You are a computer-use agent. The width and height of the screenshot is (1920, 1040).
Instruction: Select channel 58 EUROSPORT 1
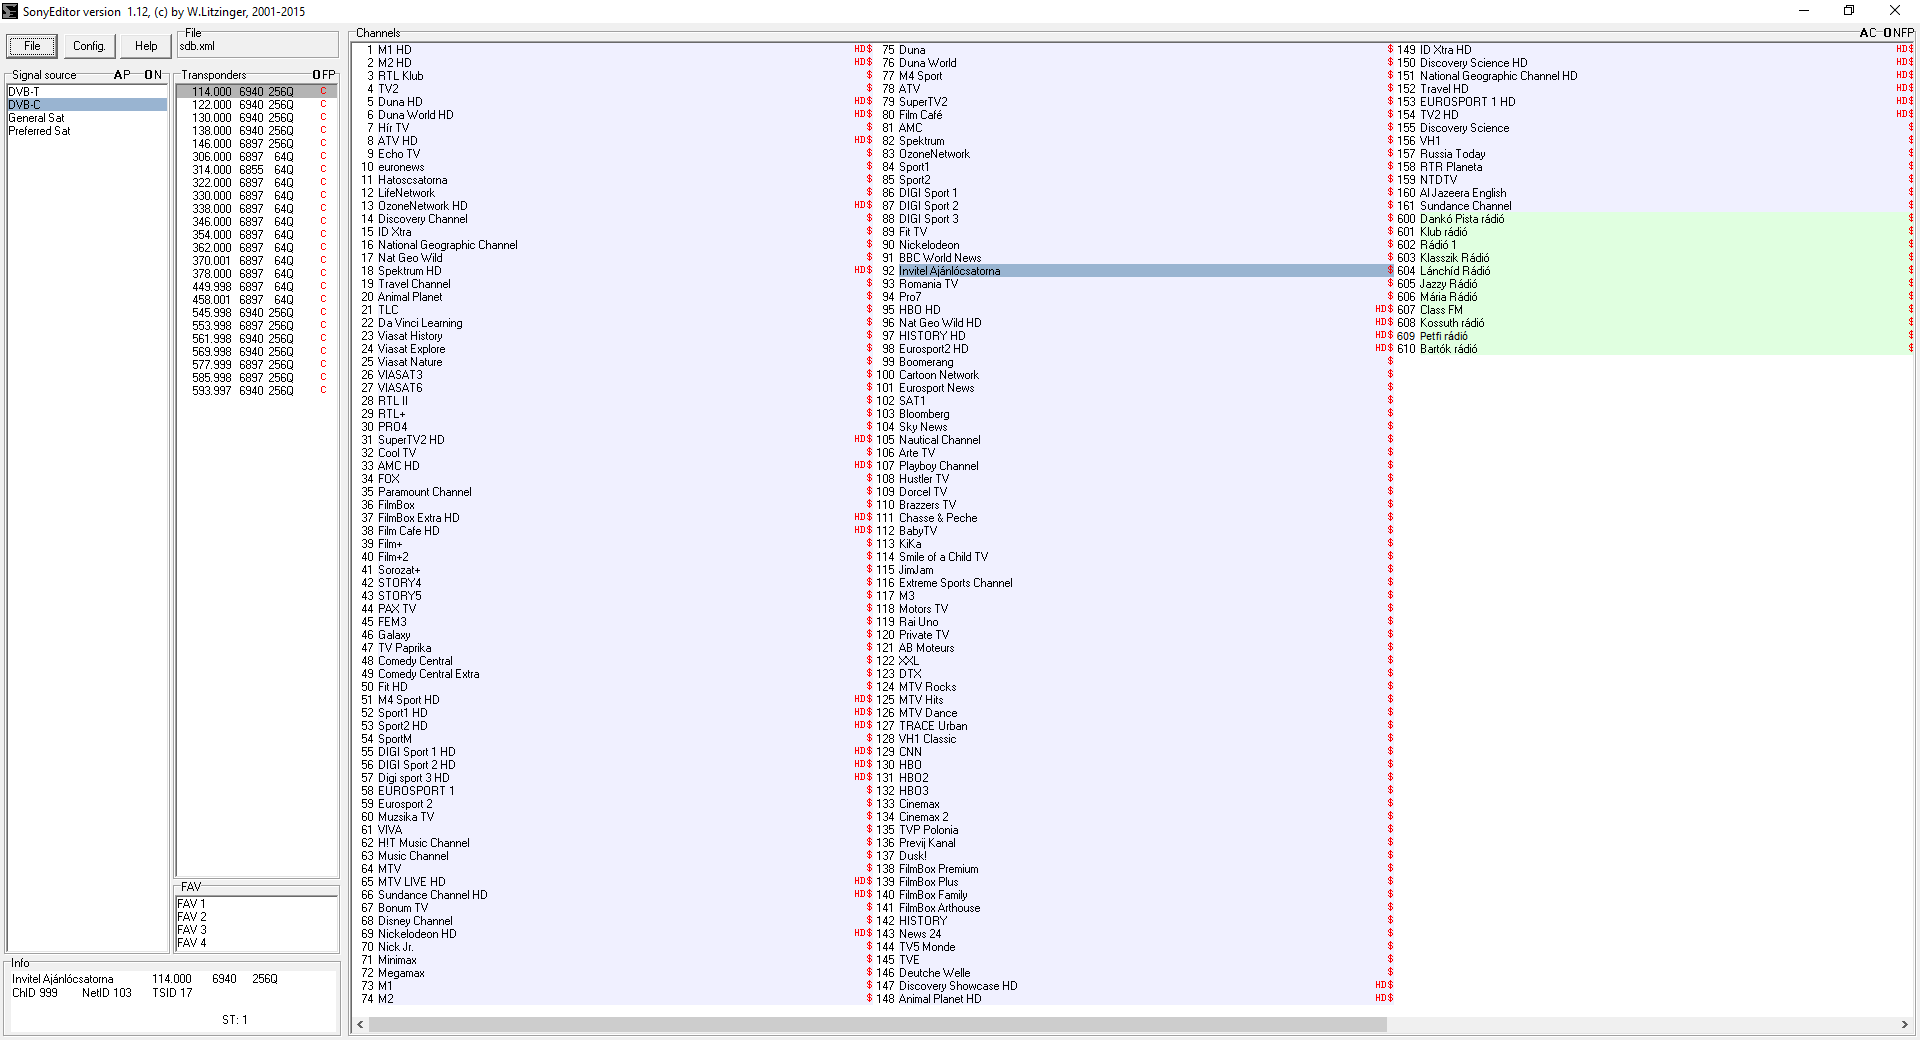click(x=615, y=791)
